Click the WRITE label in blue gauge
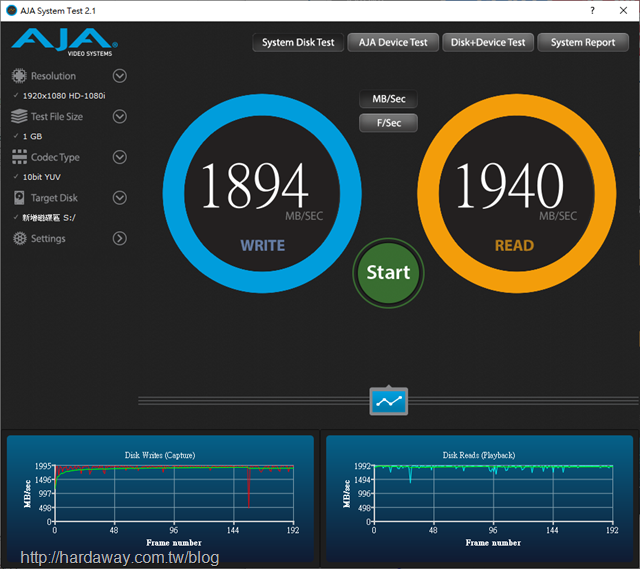The width and height of the screenshot is (640, 569). pos(262,245)
